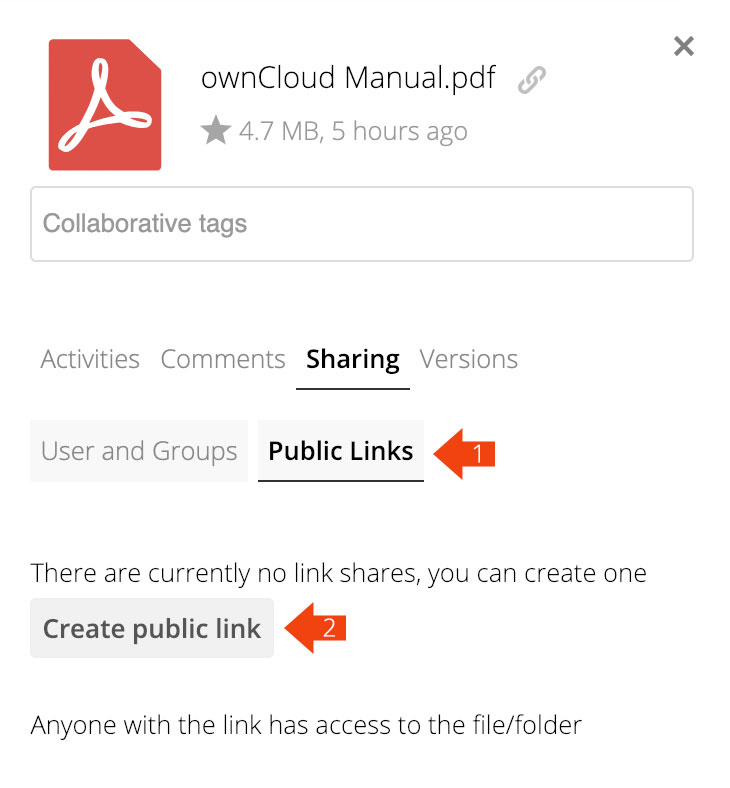Click the red arrow numbered 2

[x=317, y=628]
